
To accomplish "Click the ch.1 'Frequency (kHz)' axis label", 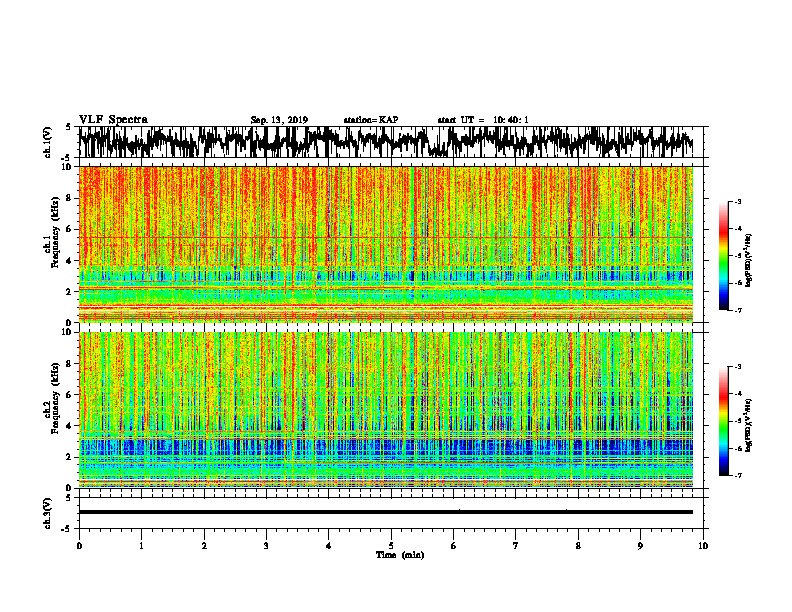I will pyautogui.click(x=55, y=232).
